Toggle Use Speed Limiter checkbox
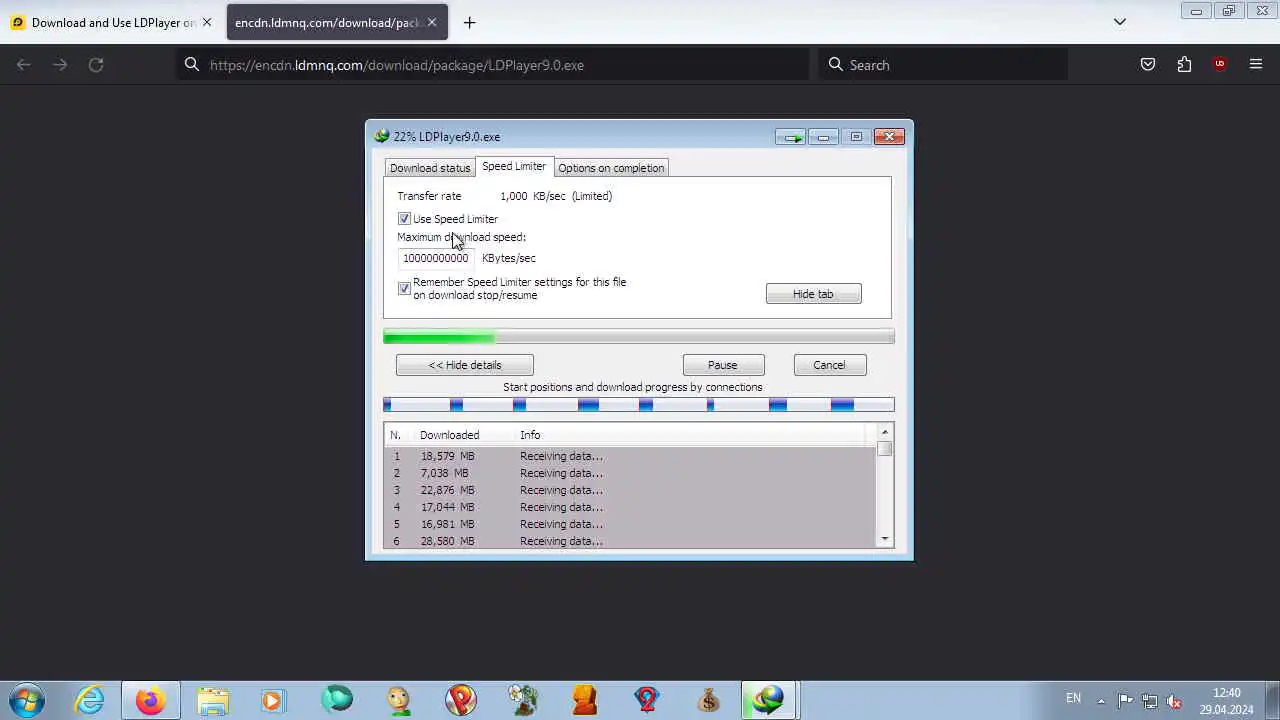This screenshot has width=1280, height=720. 404,219
